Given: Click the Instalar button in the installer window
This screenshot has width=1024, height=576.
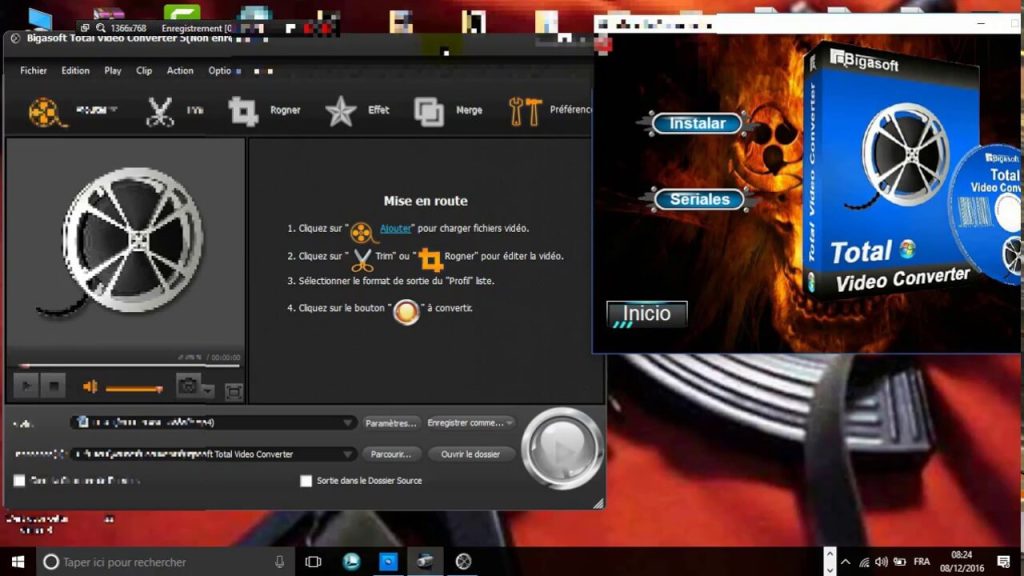Looking at the screenshot, I should pyautogui.click(x=697, y=123).
